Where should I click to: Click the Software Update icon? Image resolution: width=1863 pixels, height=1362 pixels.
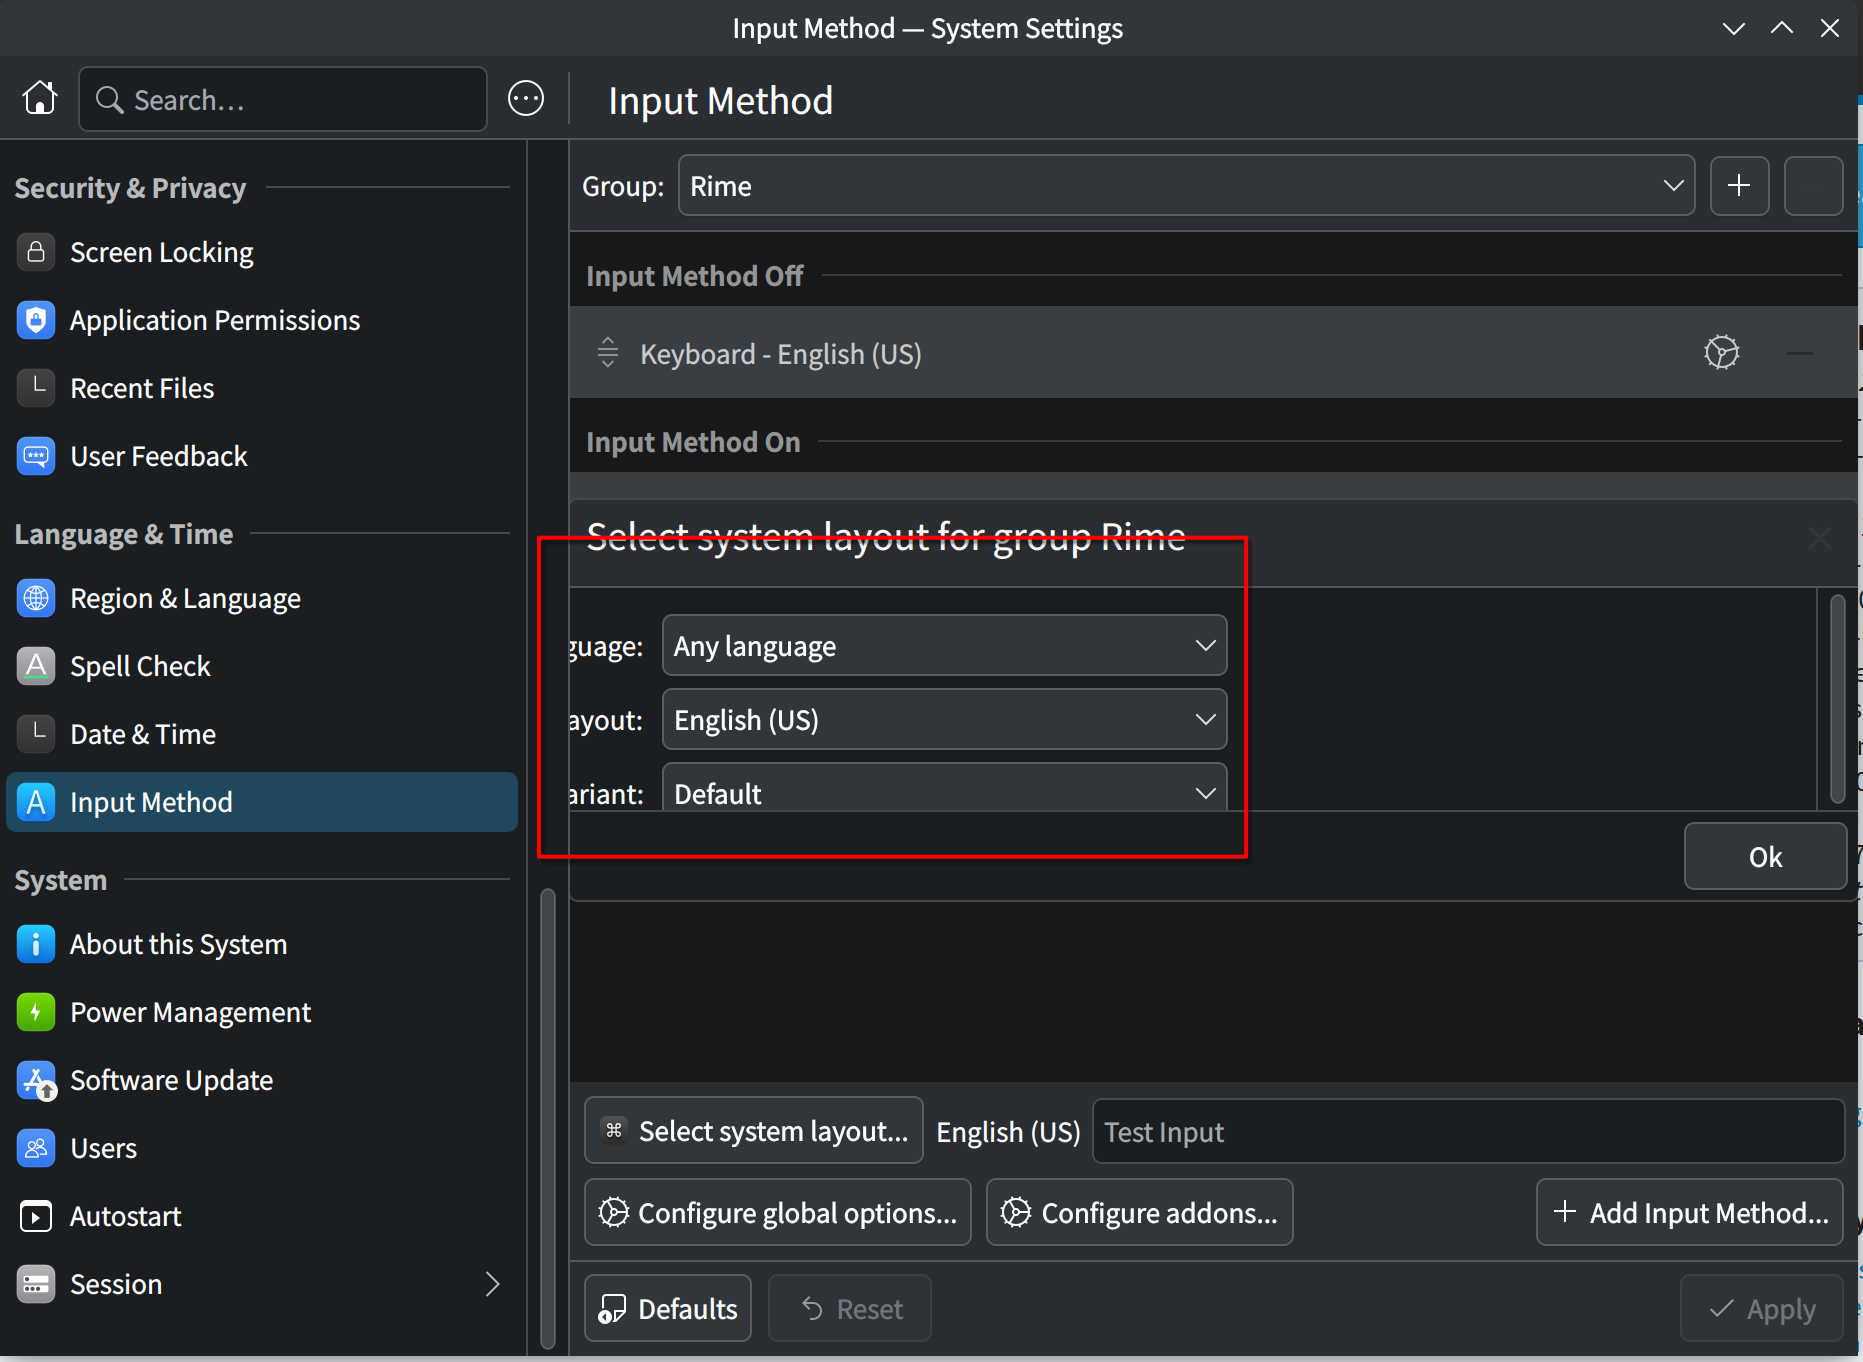coord(36,1080)
